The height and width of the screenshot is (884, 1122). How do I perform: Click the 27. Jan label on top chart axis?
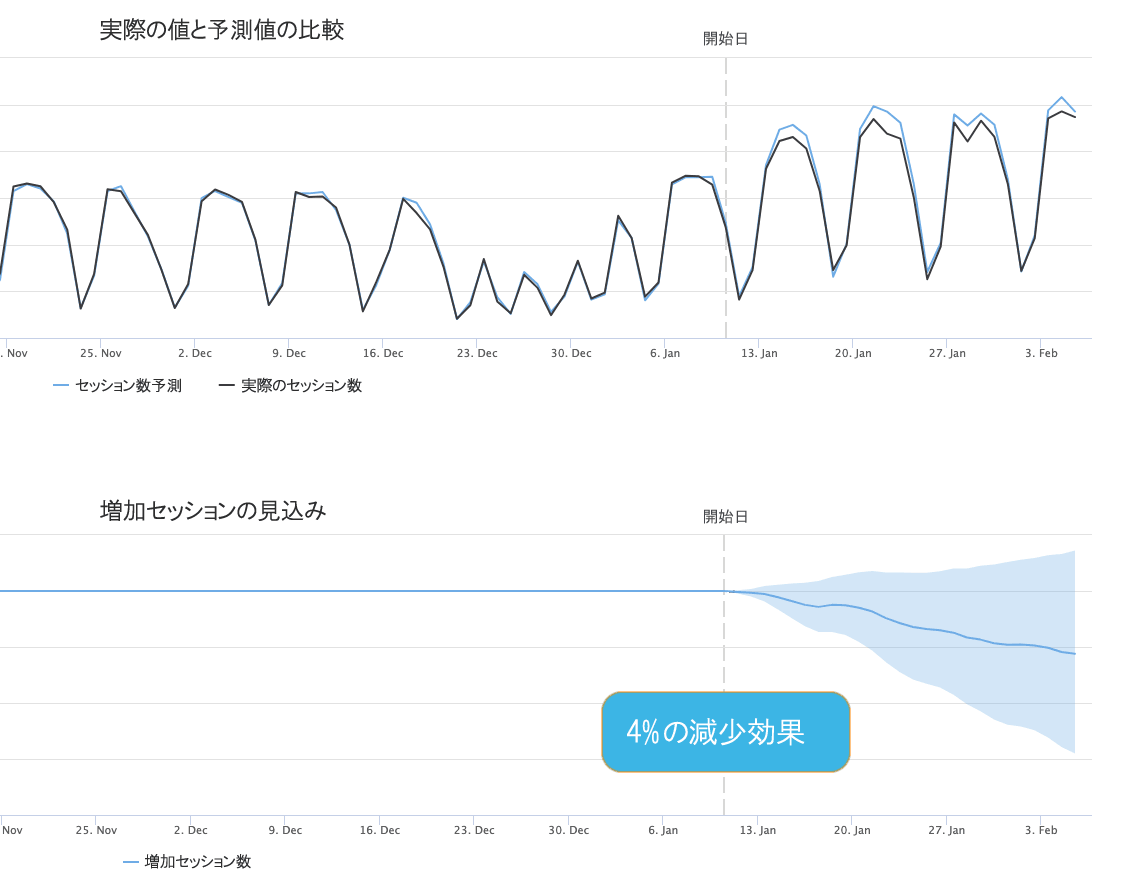pos(947,353)
